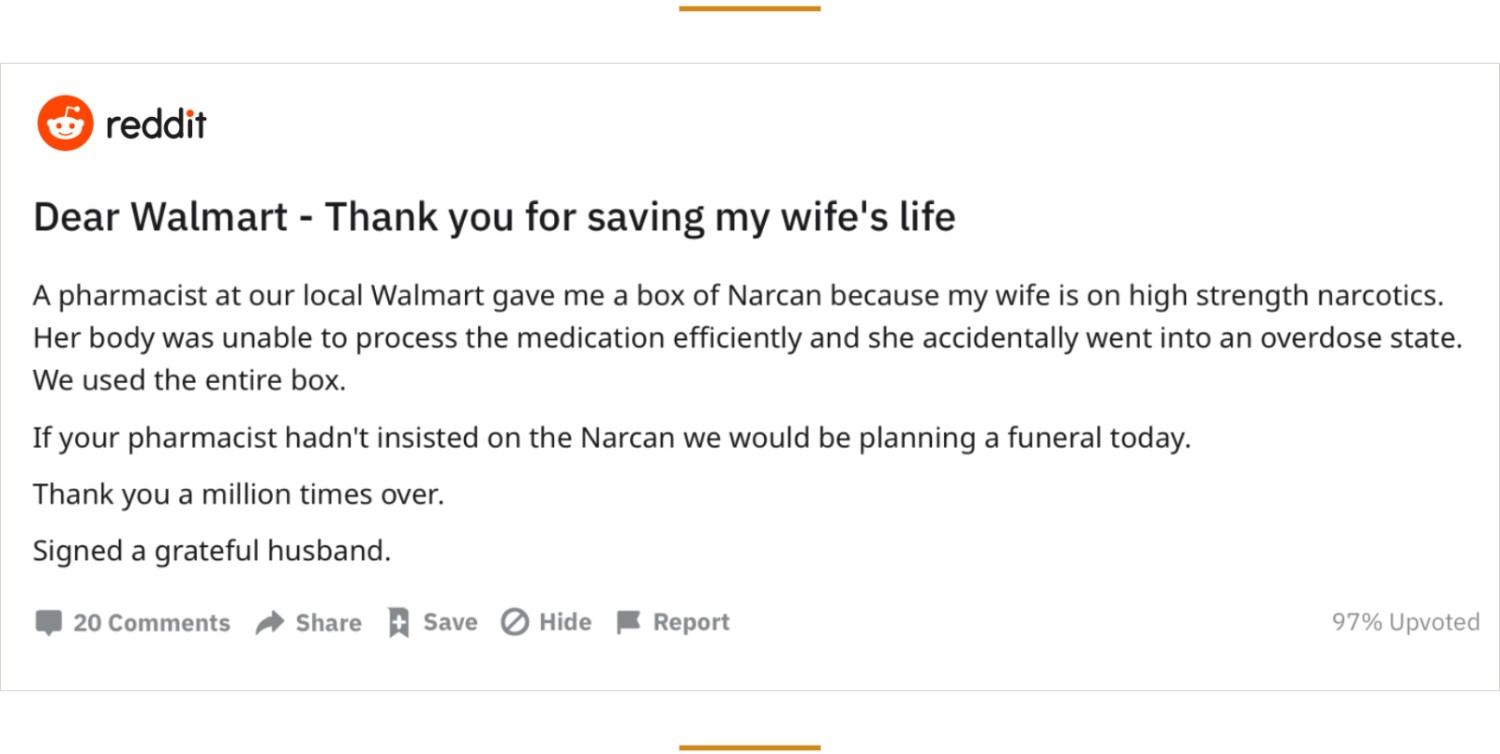Screen dimensions: 1500x754
Task: Click the Report flag icon
Action: [x=628, y=623]
